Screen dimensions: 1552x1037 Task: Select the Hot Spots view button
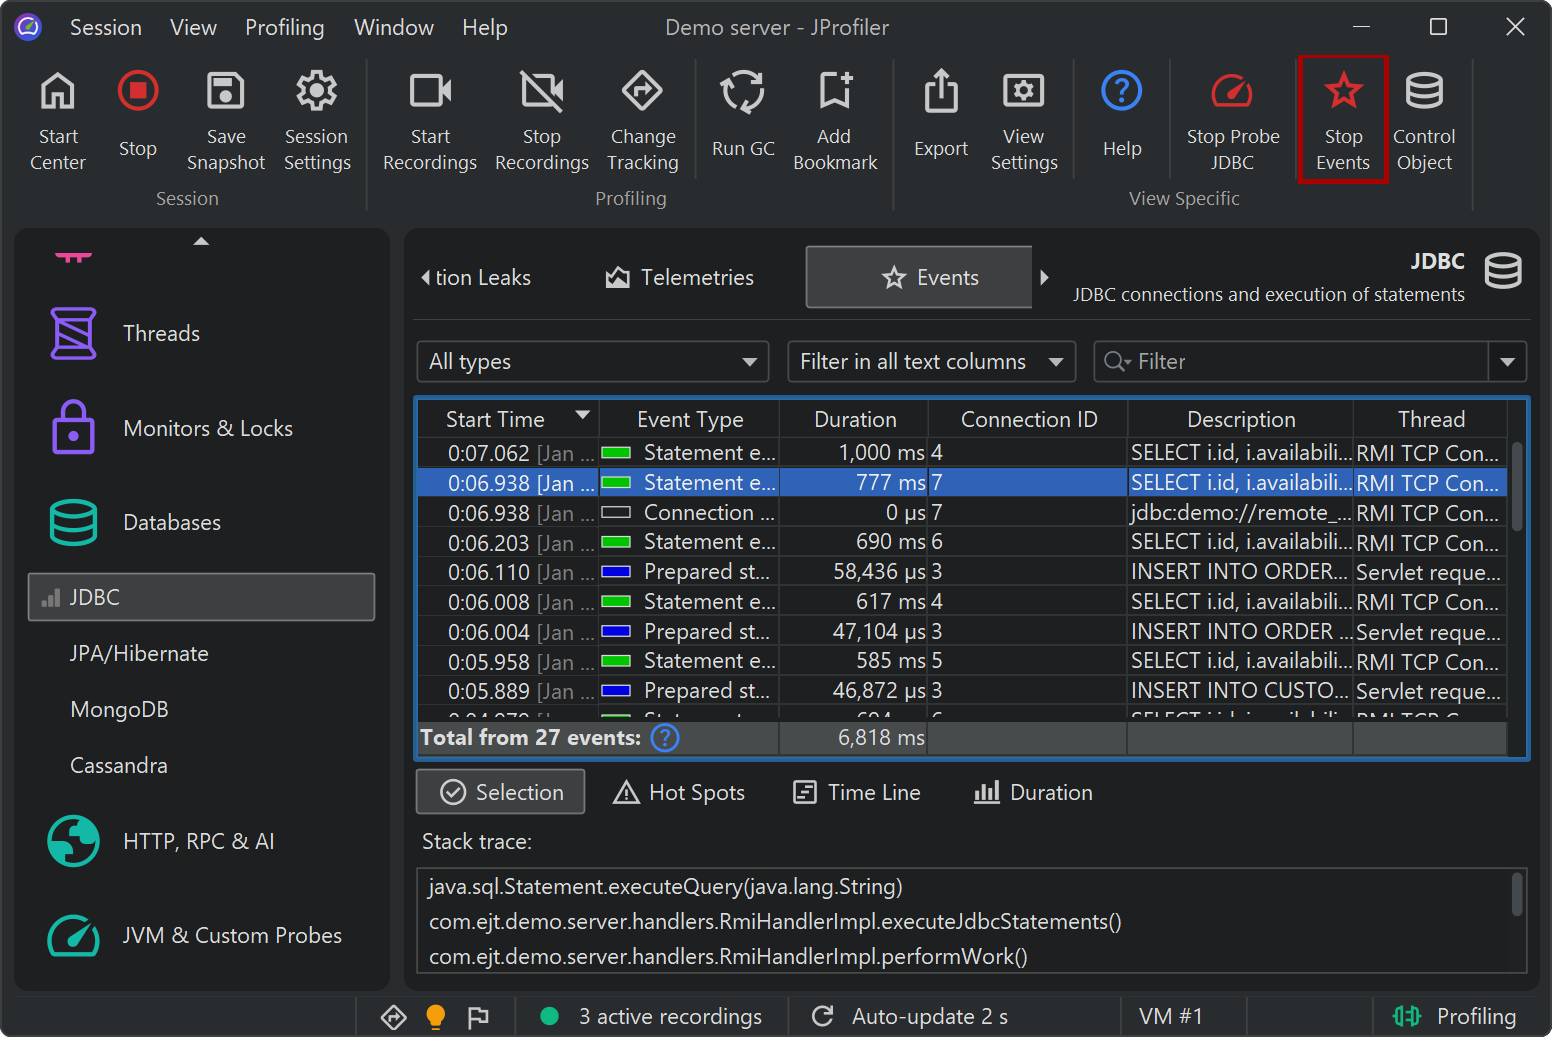point(680,793)
